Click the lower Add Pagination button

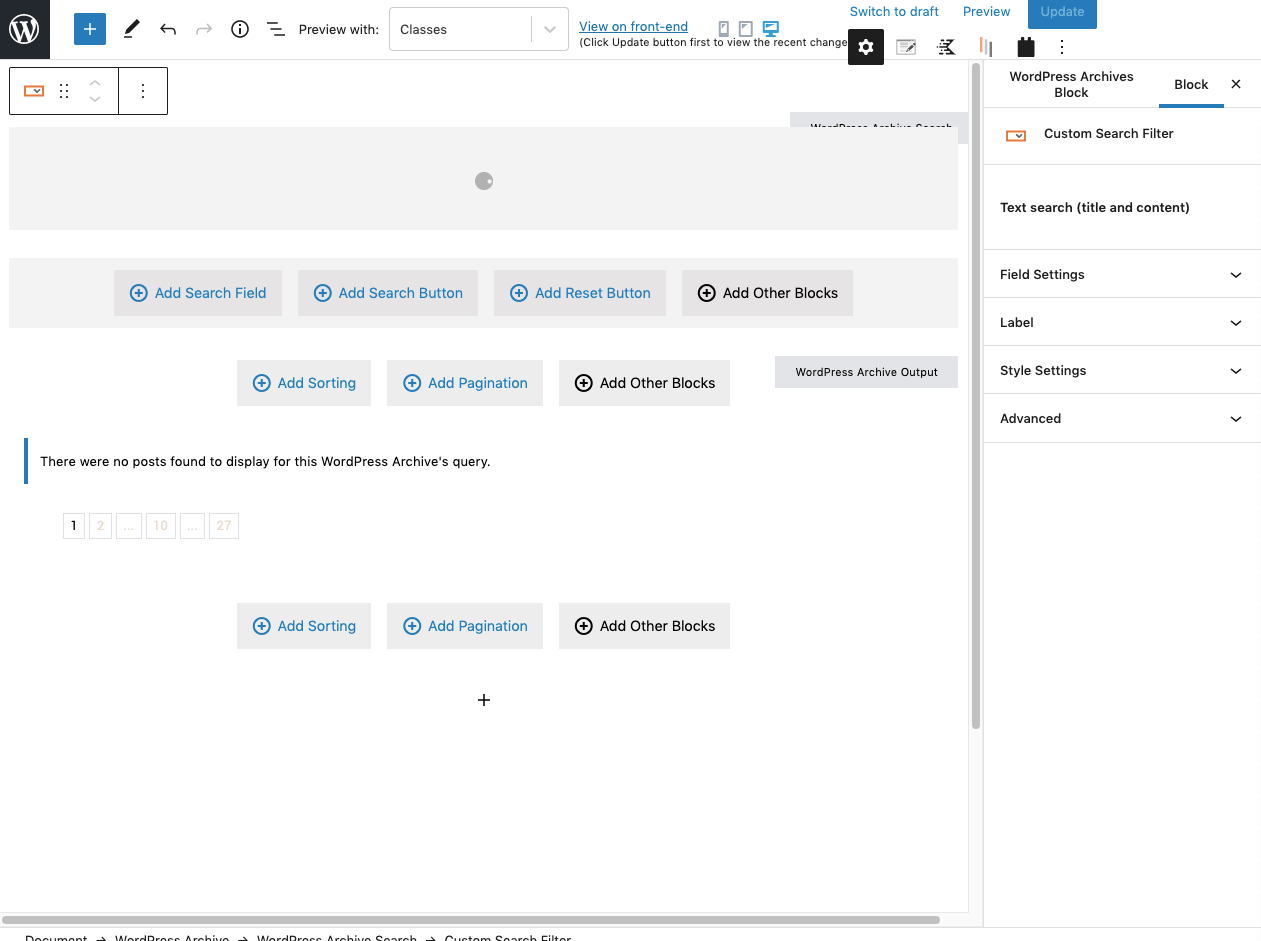coord(465,626)
